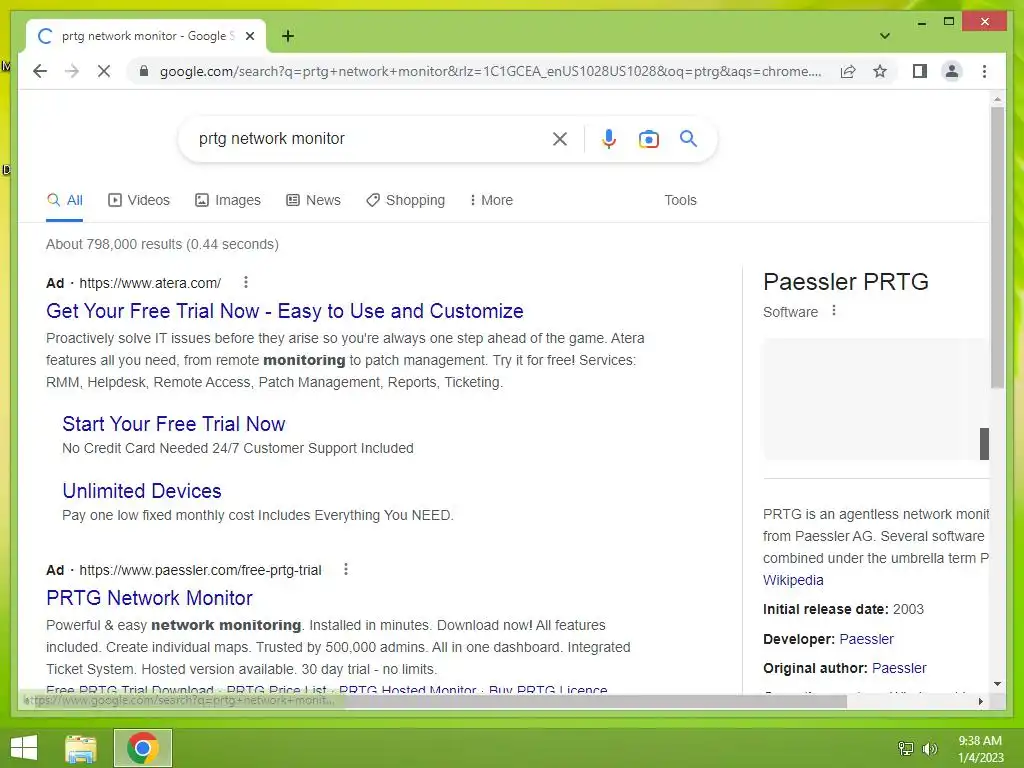The image size is (1024, 768).
Task: Click the 'Initial release date: 2003' text
Action: [843, 609]
